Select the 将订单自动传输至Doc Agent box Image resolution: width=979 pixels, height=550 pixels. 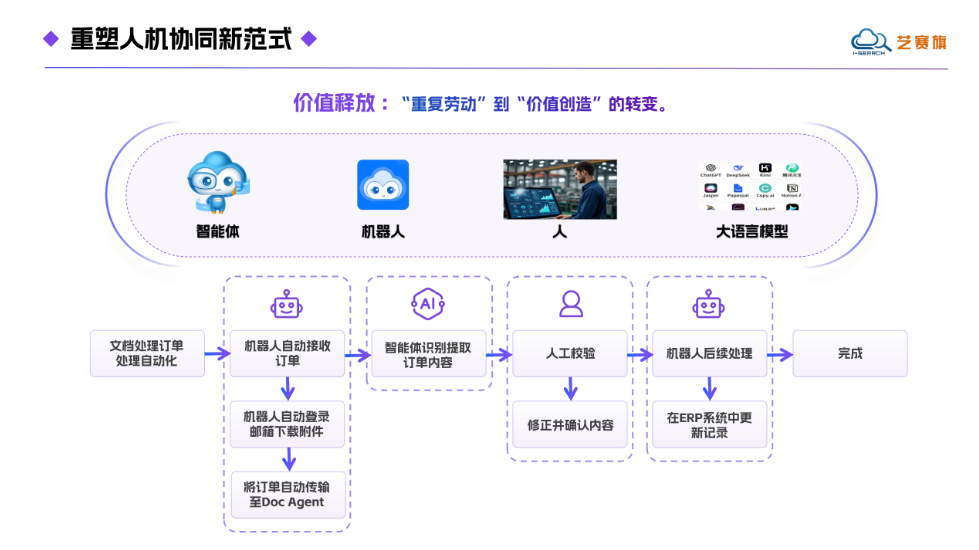(x=288, y=495)
